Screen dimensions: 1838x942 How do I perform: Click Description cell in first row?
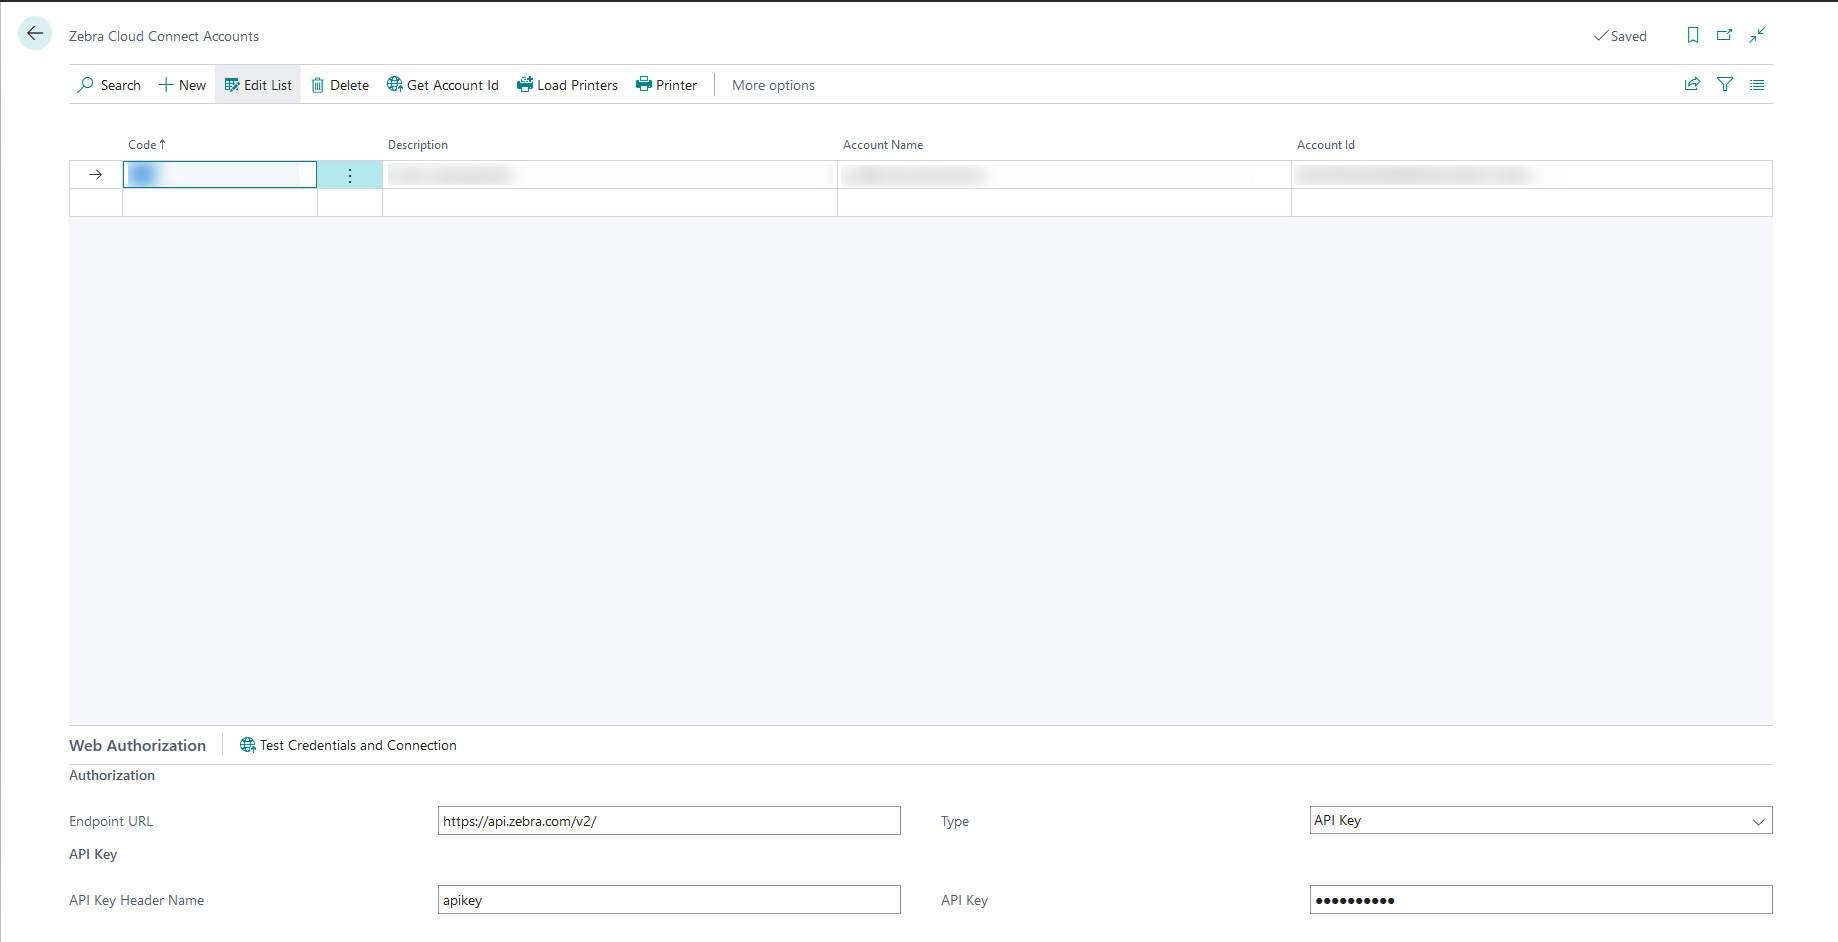coord(610,175)
